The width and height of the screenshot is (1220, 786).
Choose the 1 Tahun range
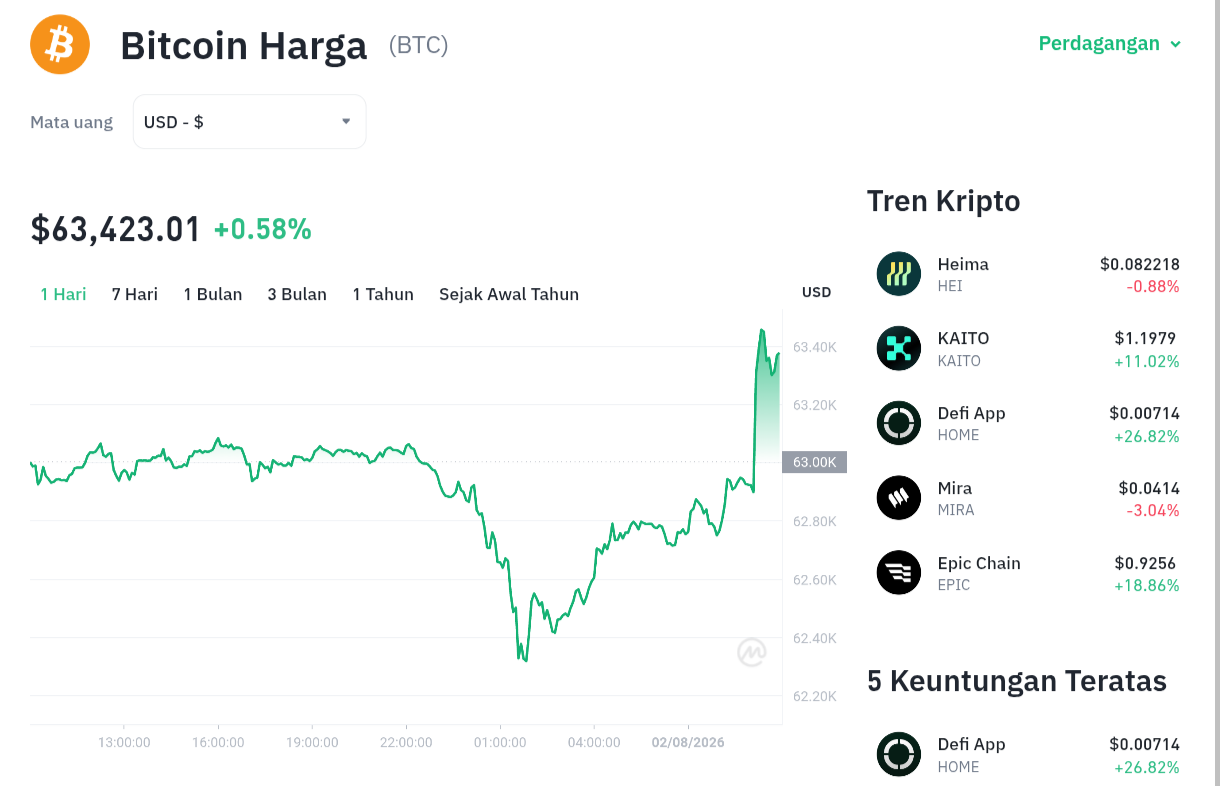383,294
